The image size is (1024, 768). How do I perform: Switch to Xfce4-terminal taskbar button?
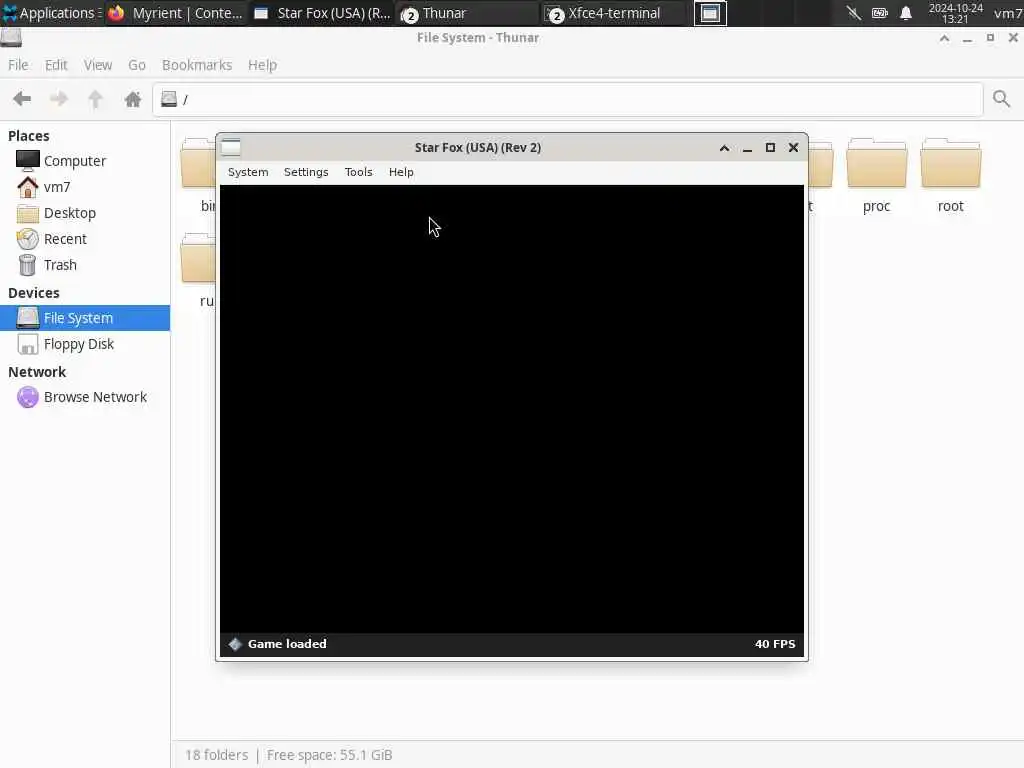click(x=613, y=13)
